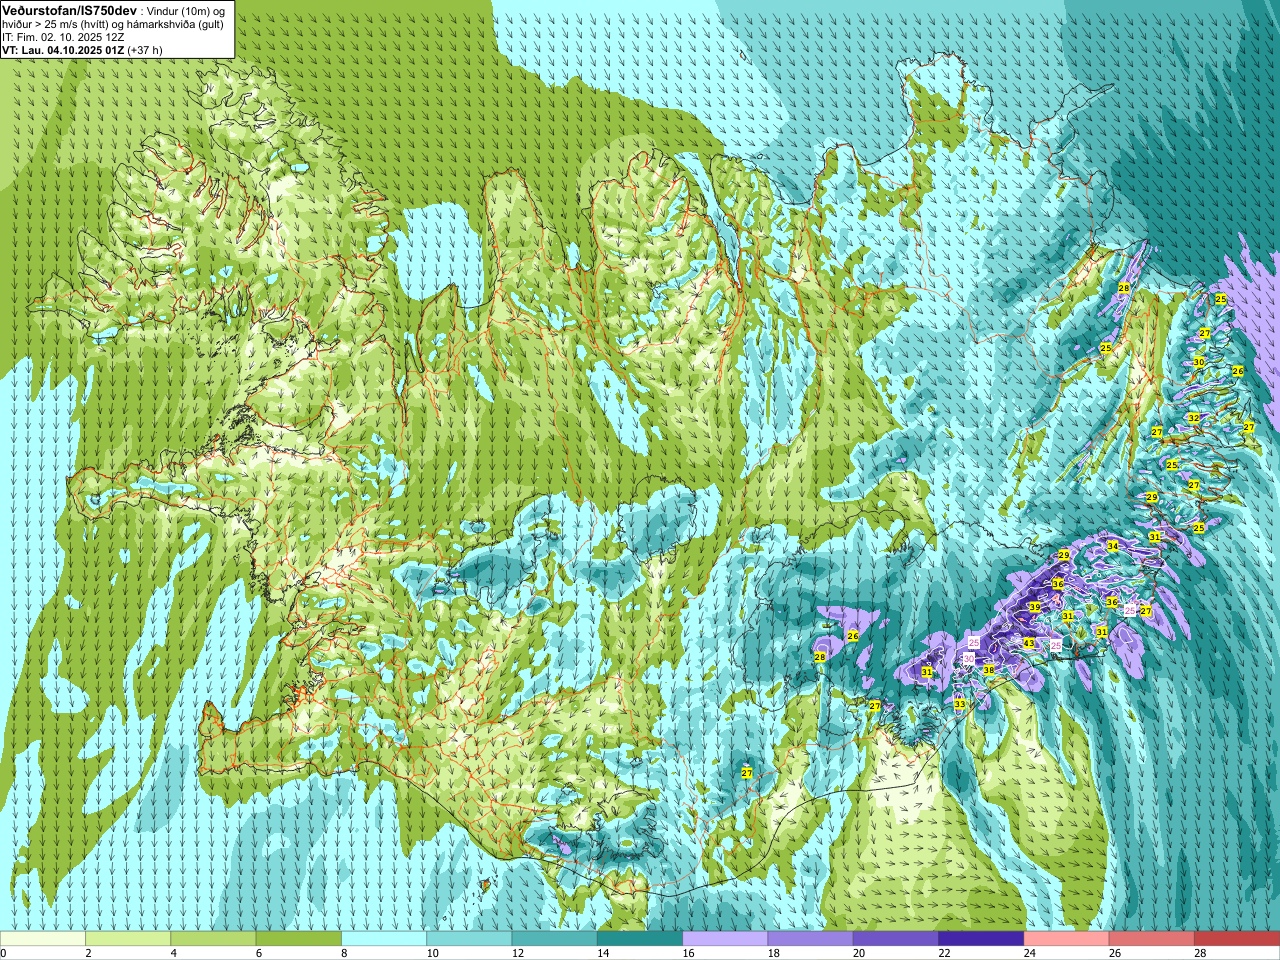Click the 'Veðurstofan/IS750dev' title text
Viewport: 1280px width, 960px height.
[x=69, y=9]
